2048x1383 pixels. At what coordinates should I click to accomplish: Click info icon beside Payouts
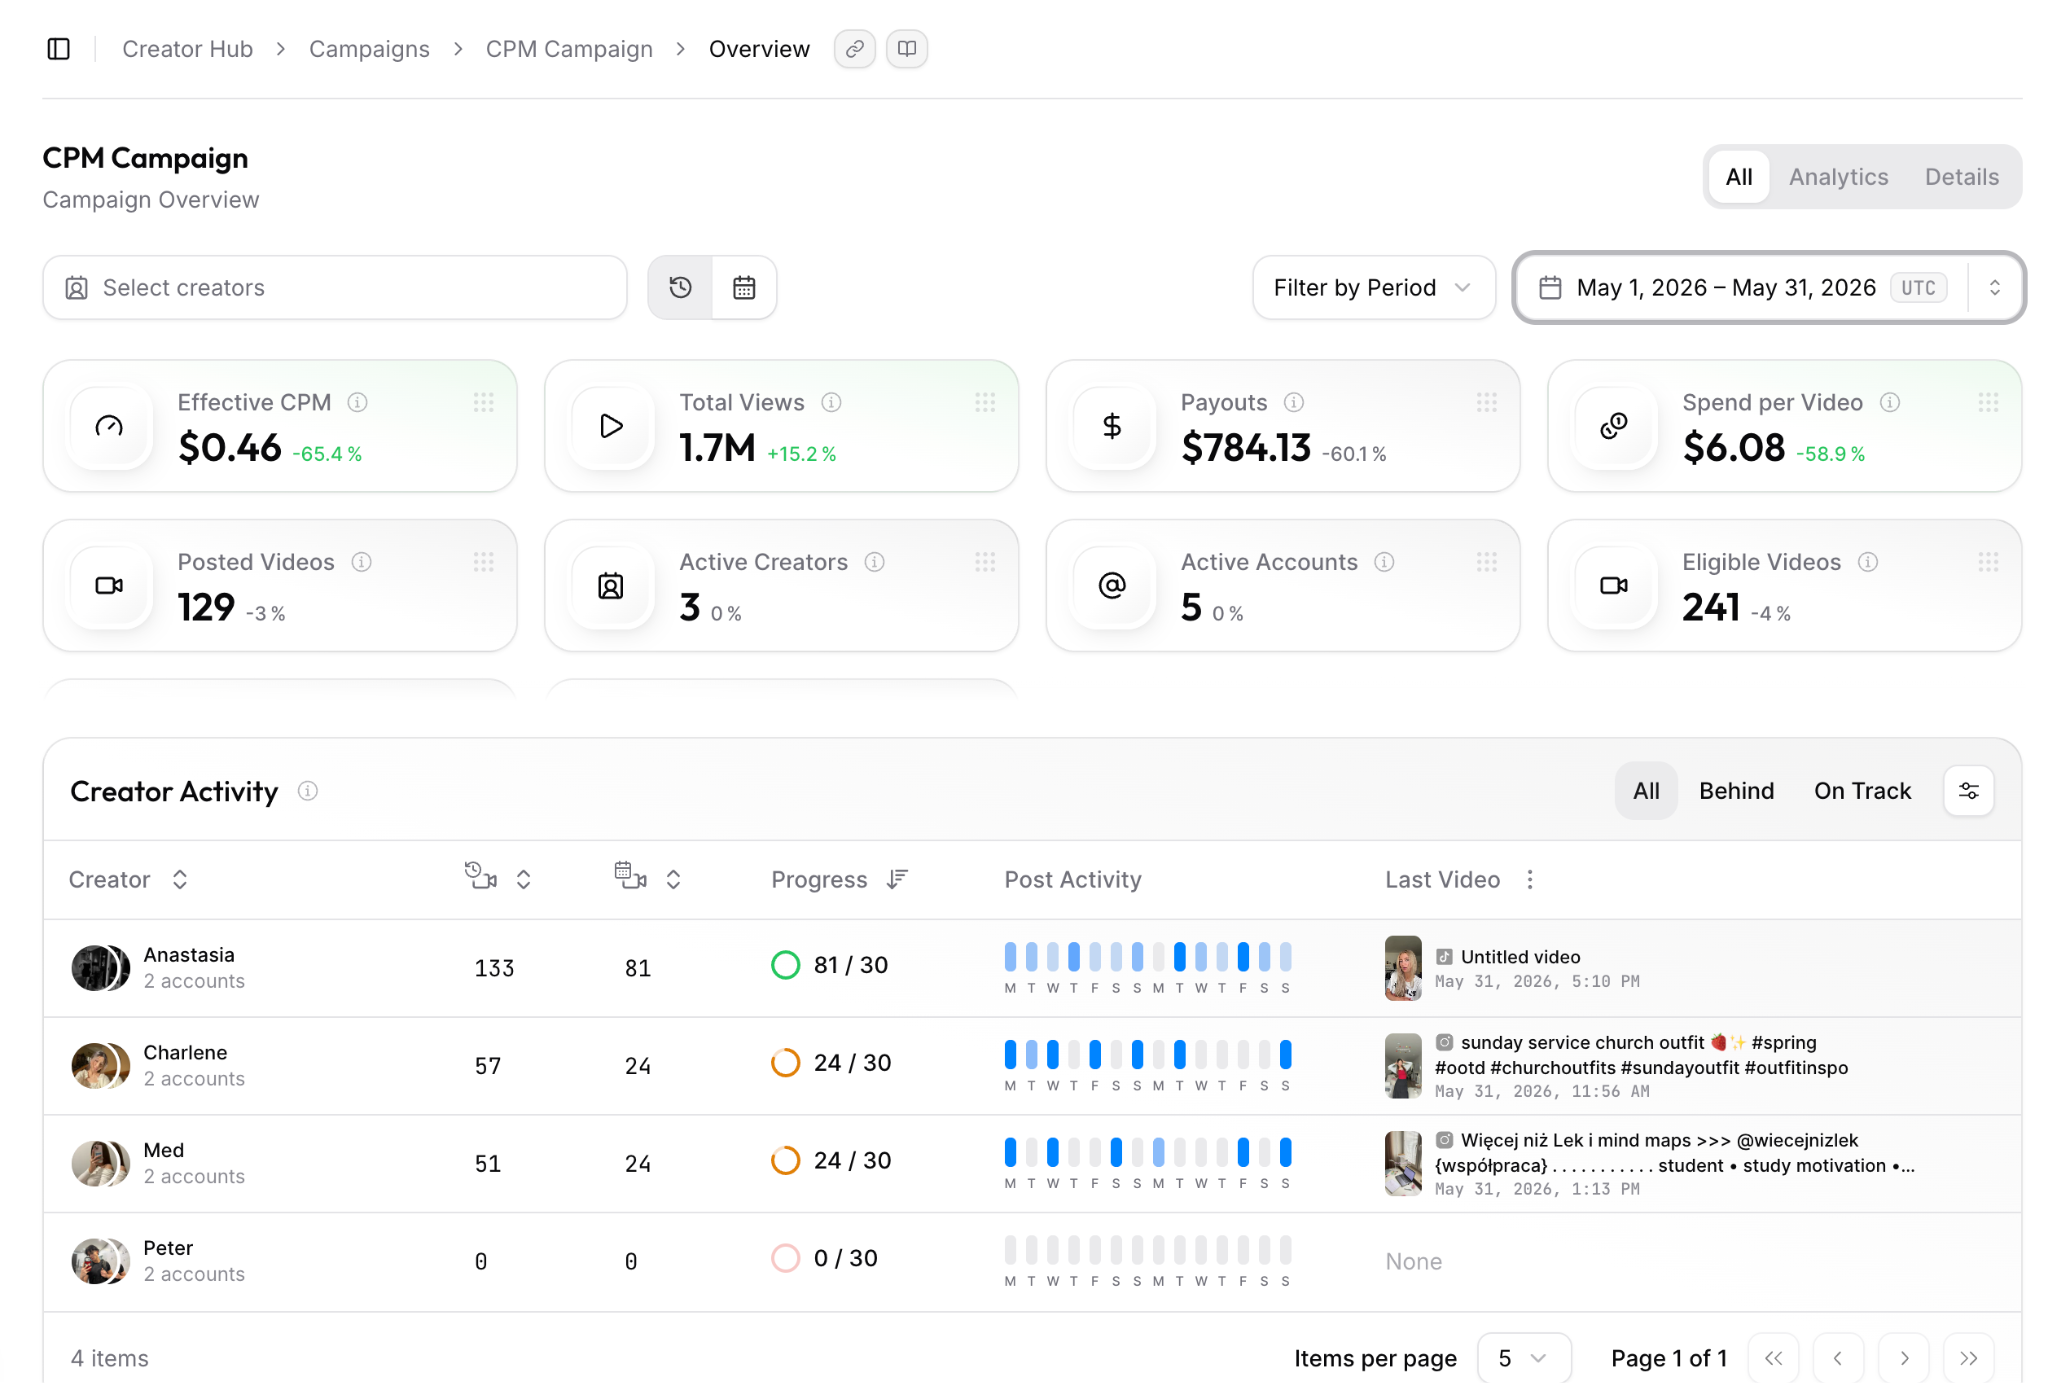(1294, 402)
